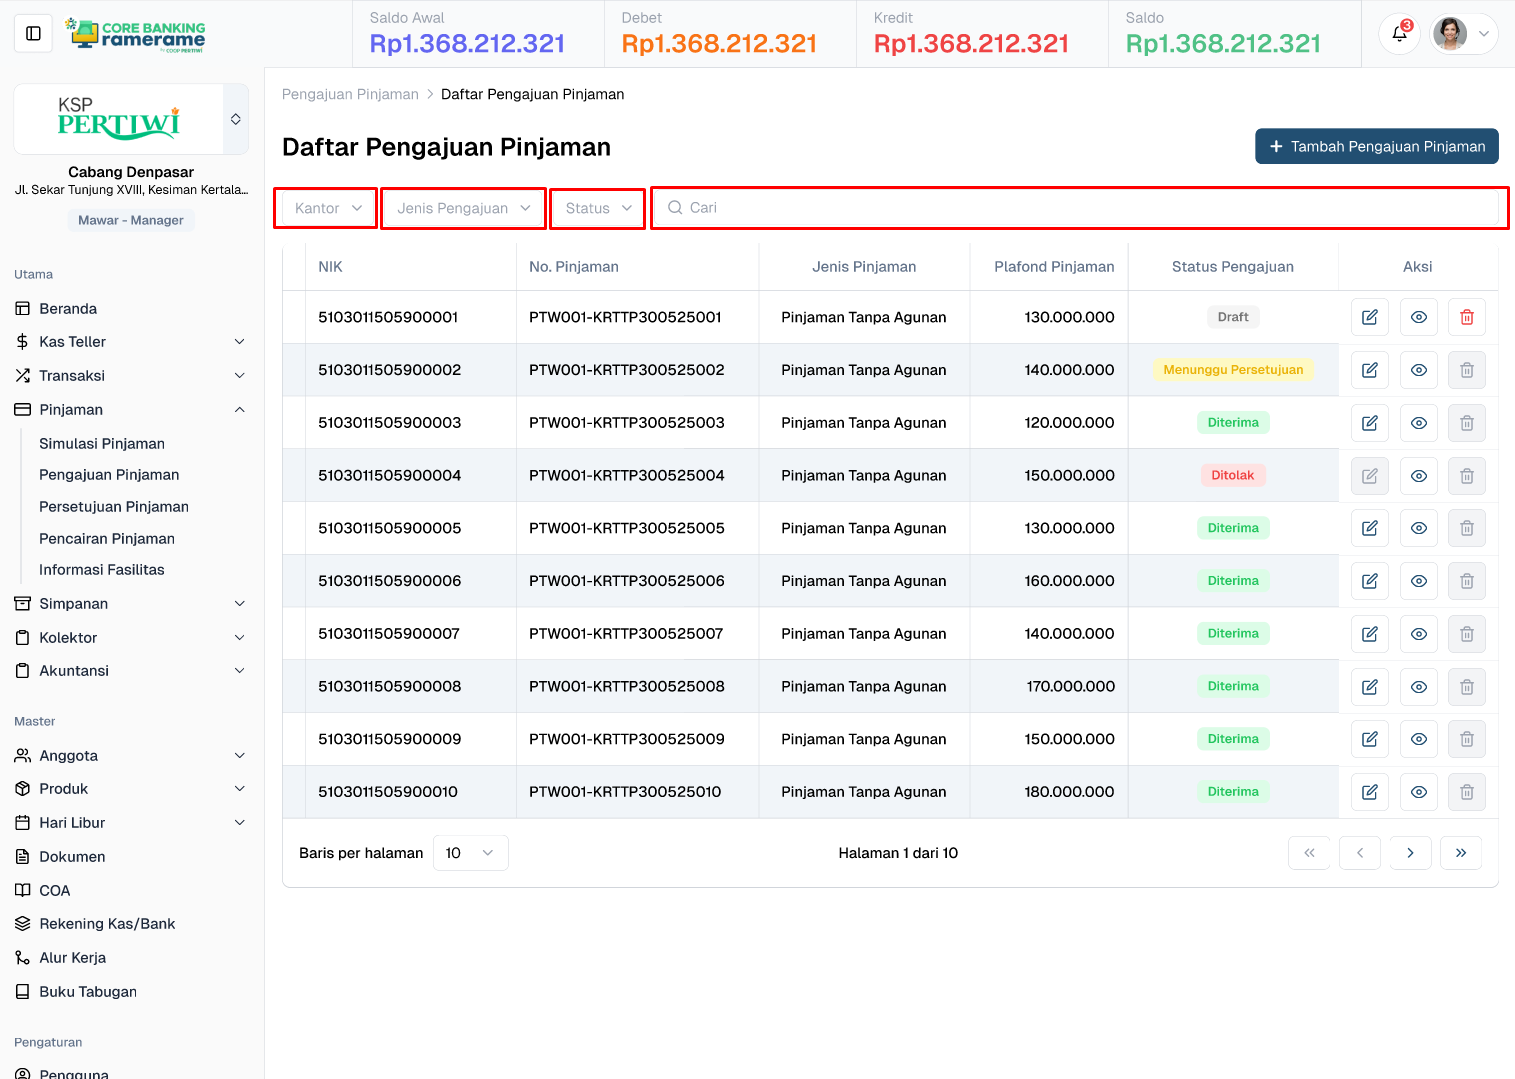
Task: View details of the Menunggu Persetujuan row
Action: [1418, 370]
